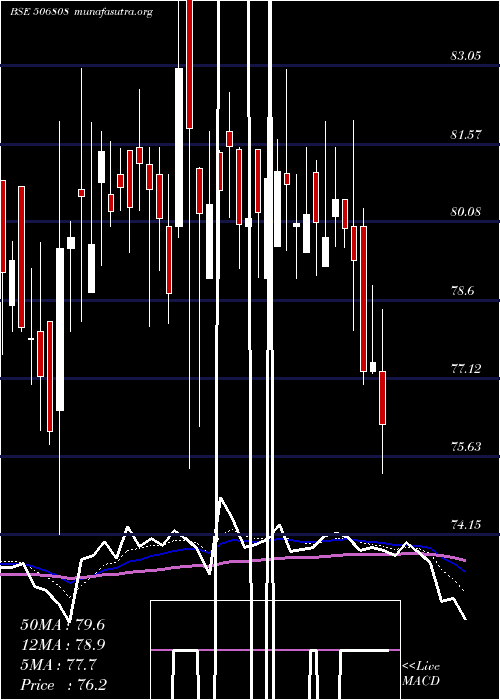This screenshot has height=700, width=500.
Task: Click the 74.15 price axis label
Action: [466, 524]
